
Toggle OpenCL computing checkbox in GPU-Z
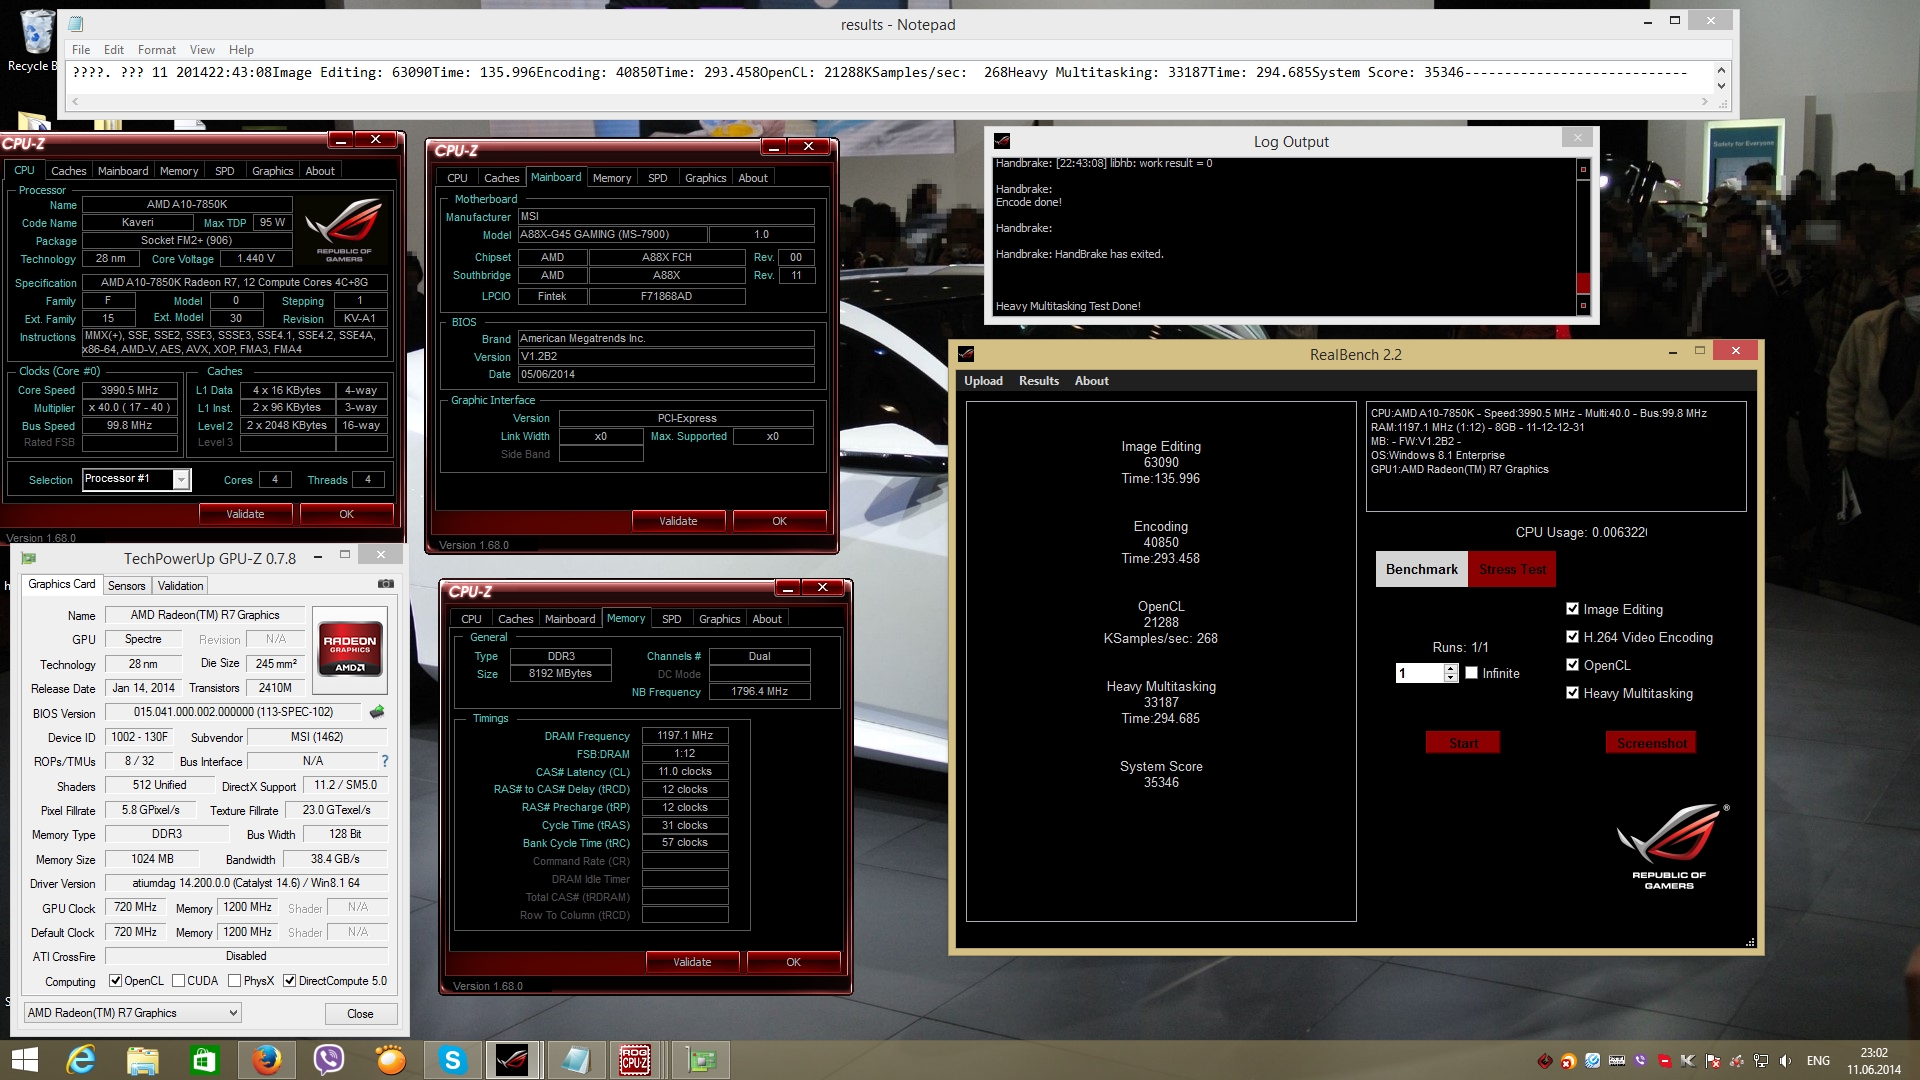pyautogui.click(x=115, y=981)
